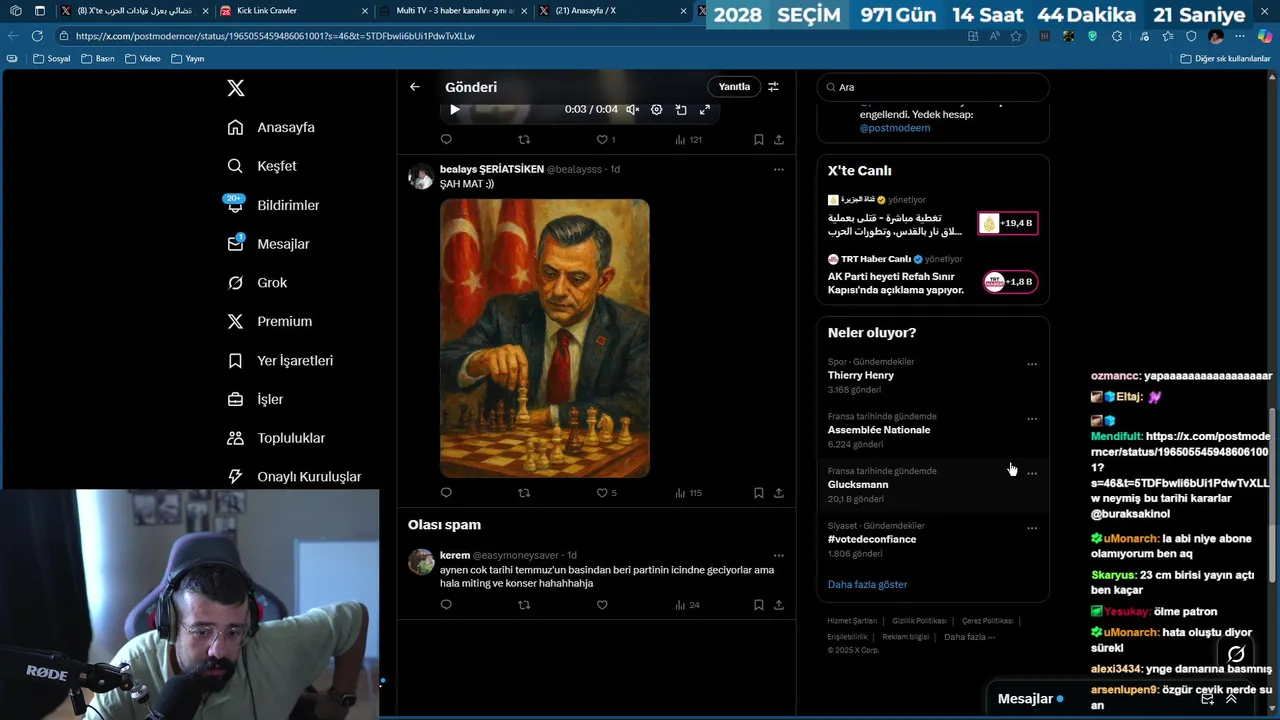Image resolution: width=1280 pixels, height=720 pixels.
Task: View analytics of ŞAH MAT post (115)
Action: click(689, 493)
